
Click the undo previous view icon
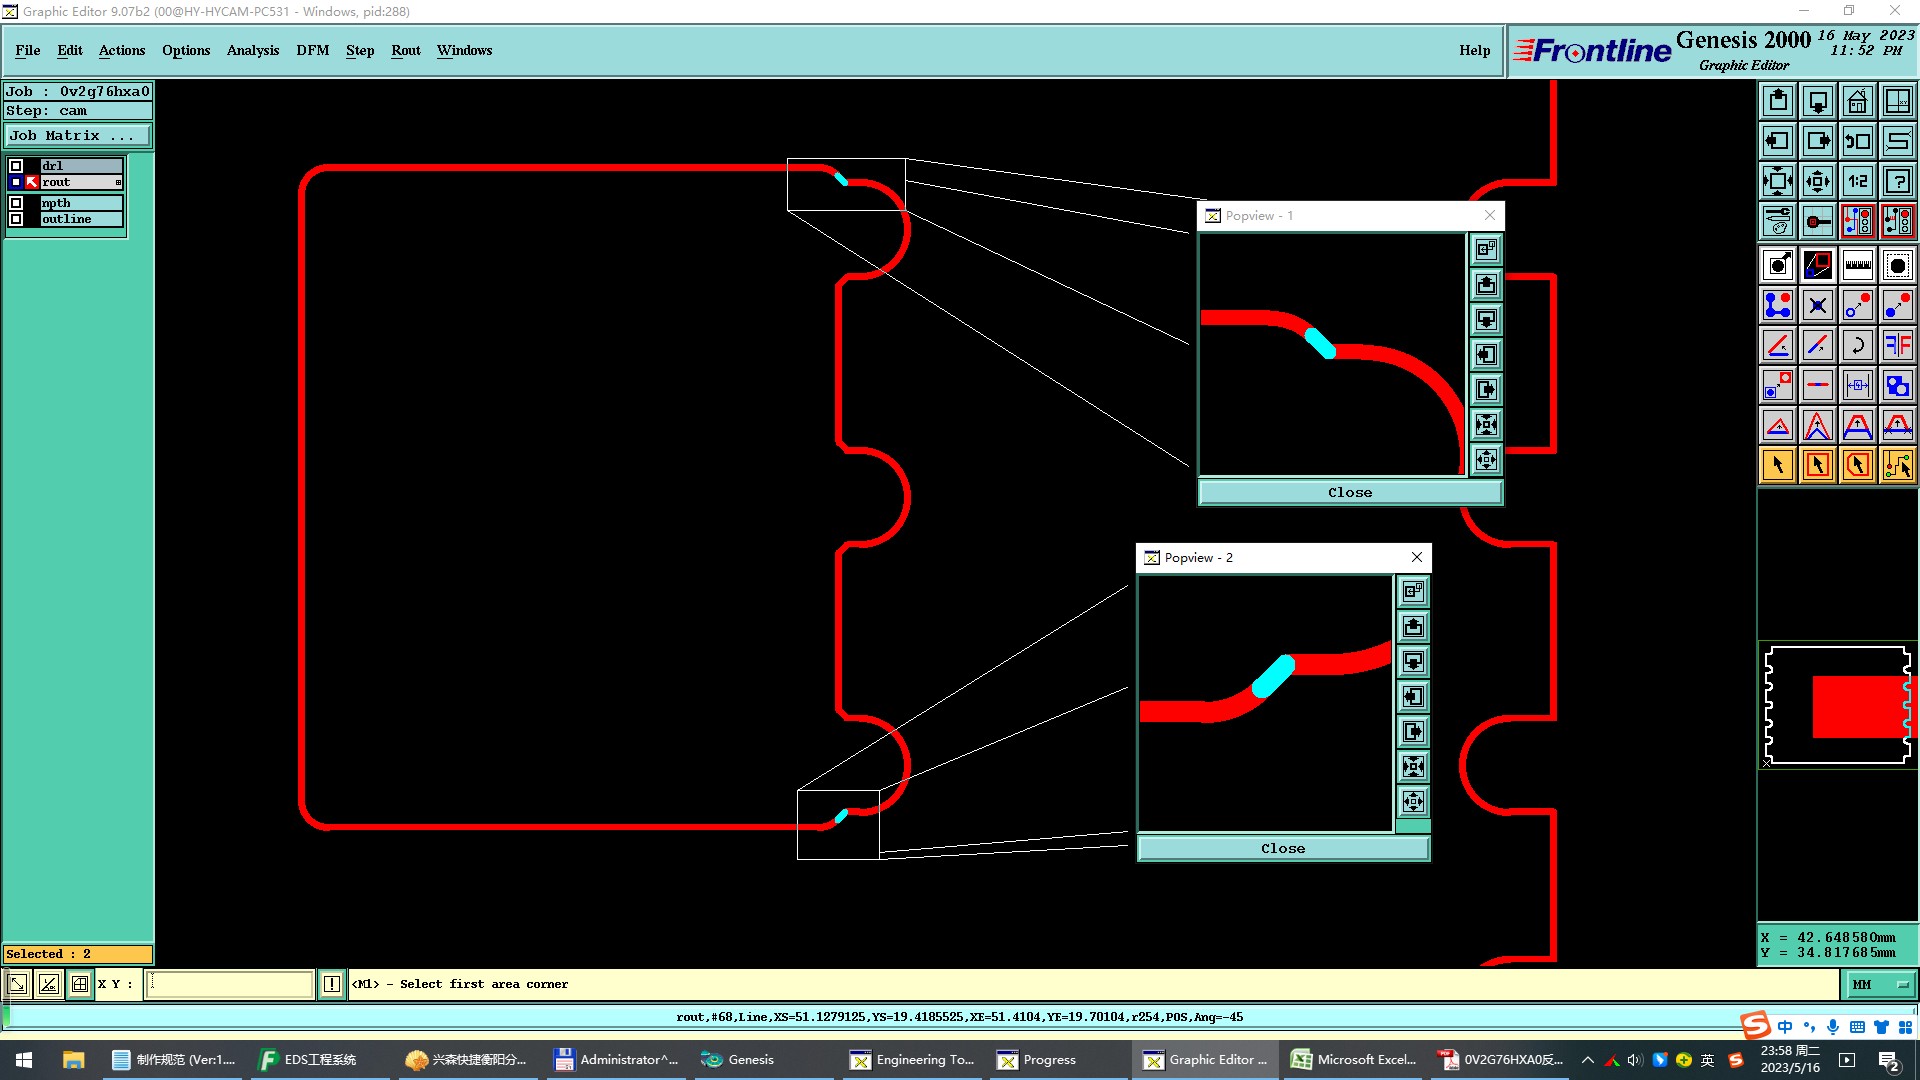(1857, 141)
